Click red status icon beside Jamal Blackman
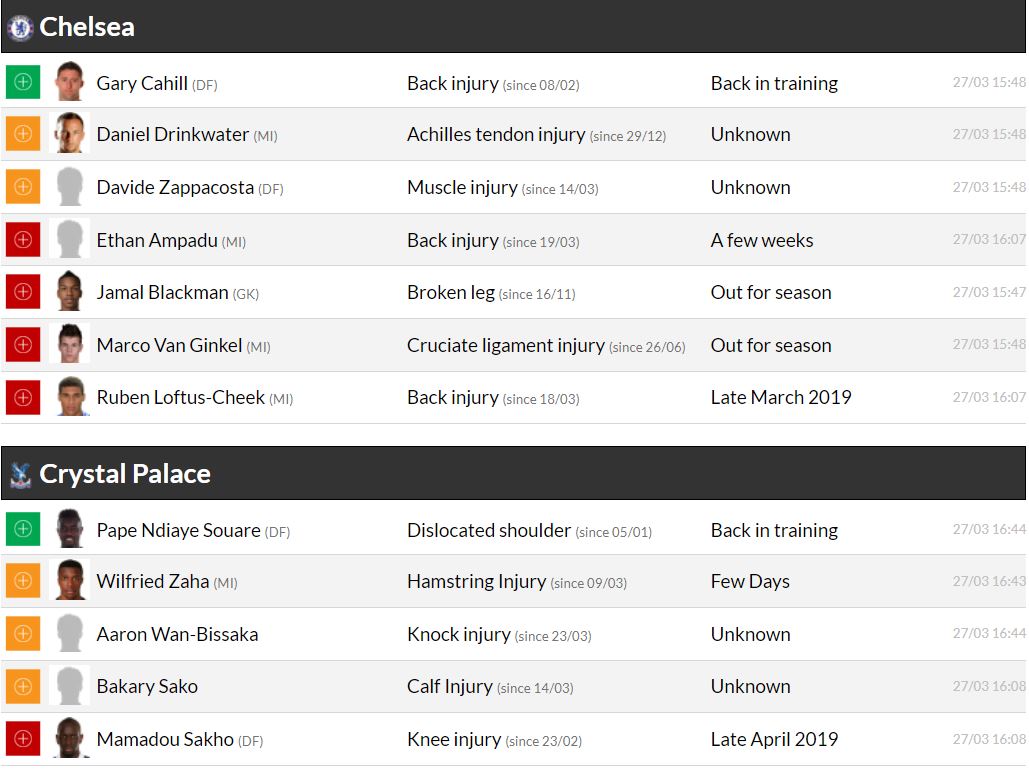Viewport: 1029px width, 771px height. point(23,292)
